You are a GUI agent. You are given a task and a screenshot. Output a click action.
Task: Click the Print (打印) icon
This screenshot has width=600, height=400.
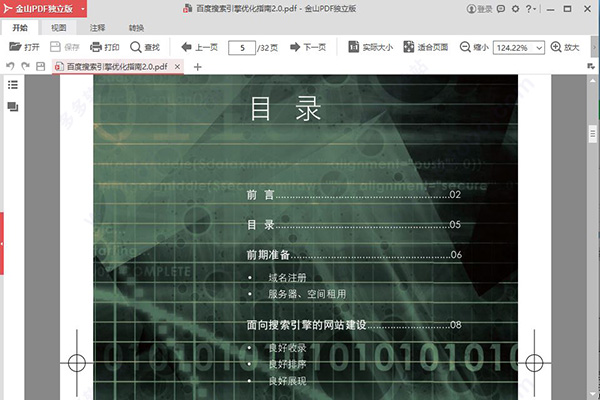point(104,47)
